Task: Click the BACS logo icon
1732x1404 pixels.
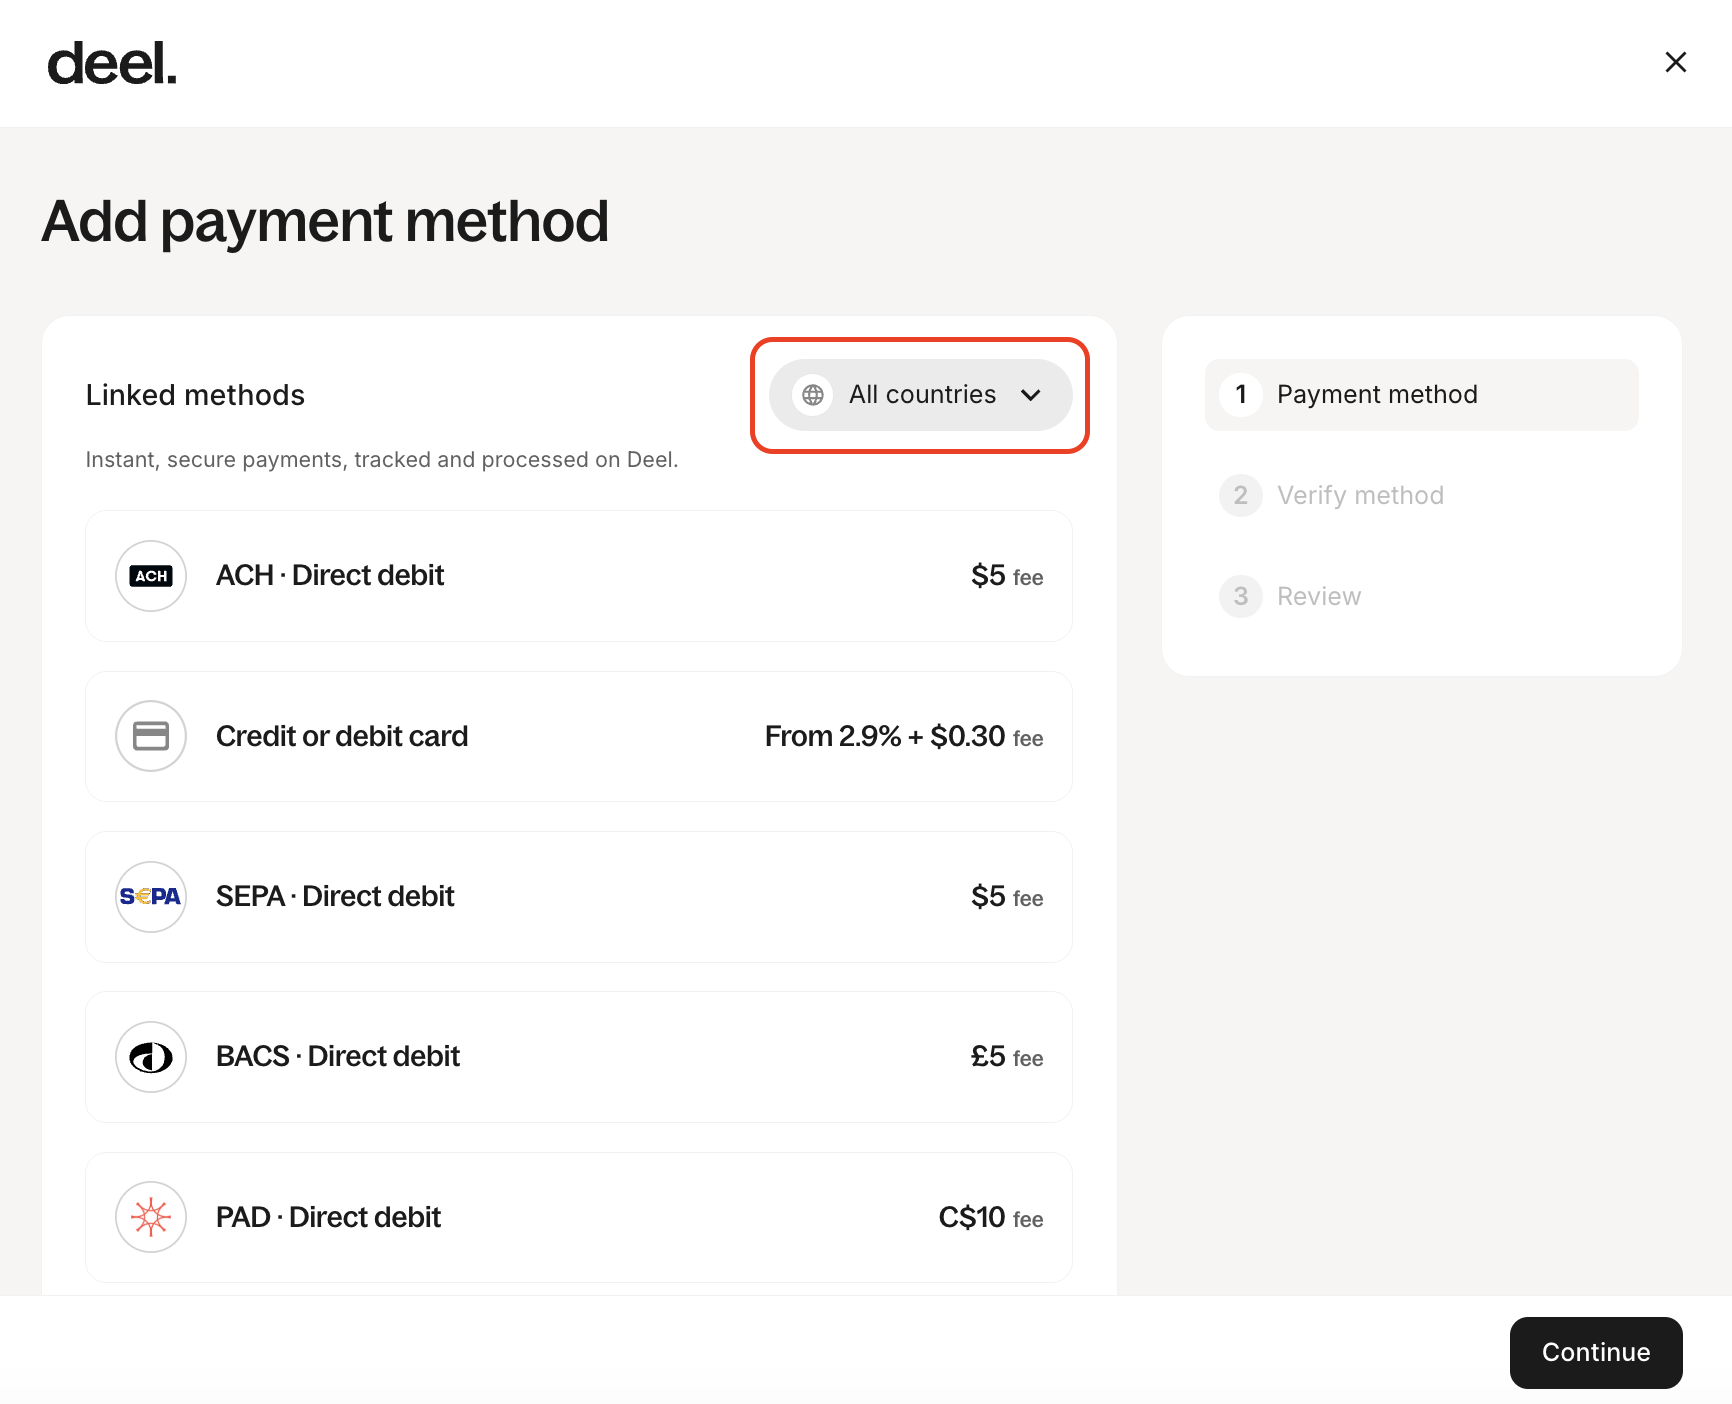Action: tap(151, 1057)
